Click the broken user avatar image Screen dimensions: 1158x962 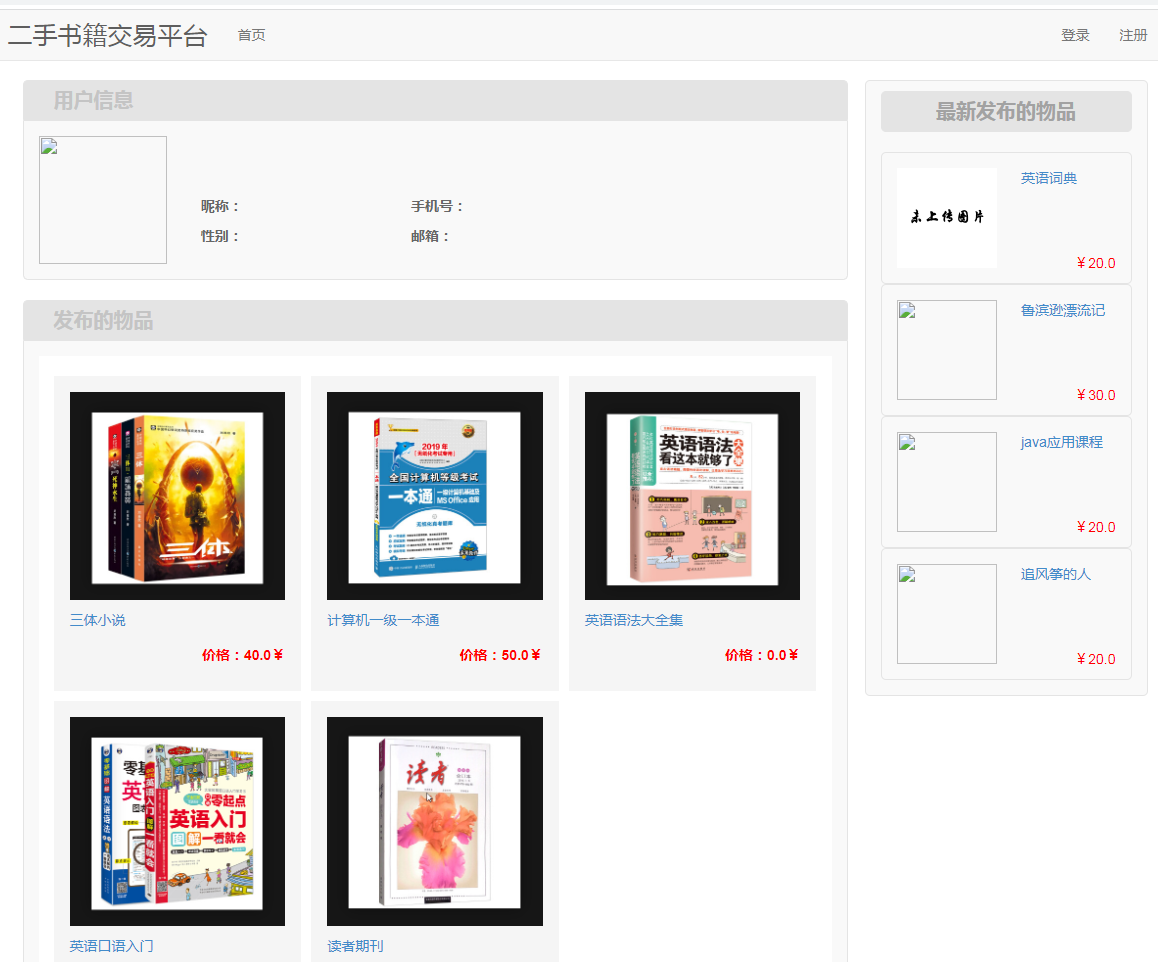pos(103,200)
